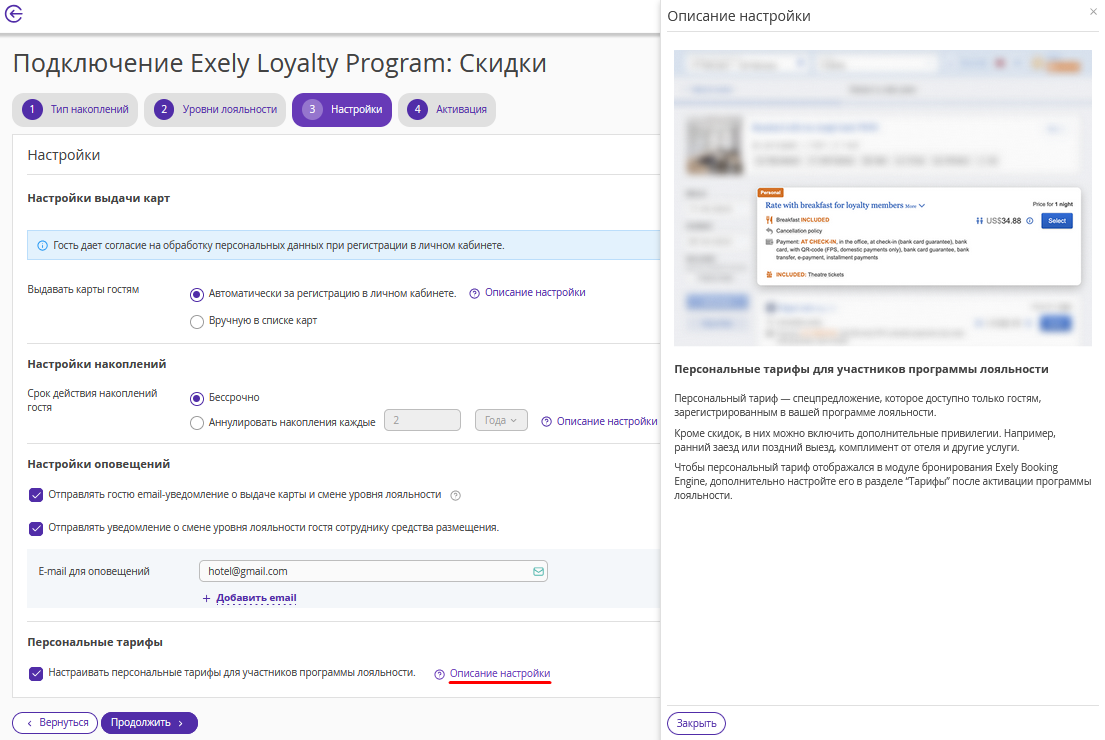Click the Select button in preview image
This screenshot has height=740, width=1105.
click(x=1056, y=221)
